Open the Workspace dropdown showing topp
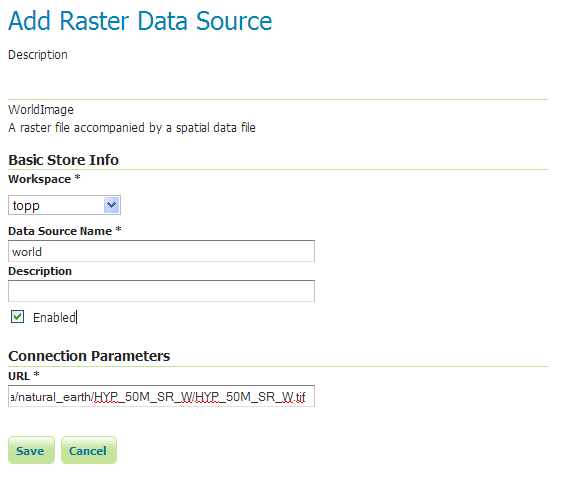This screenshot has width=564, height=489. pyautogui.click(x=64, y=205)
